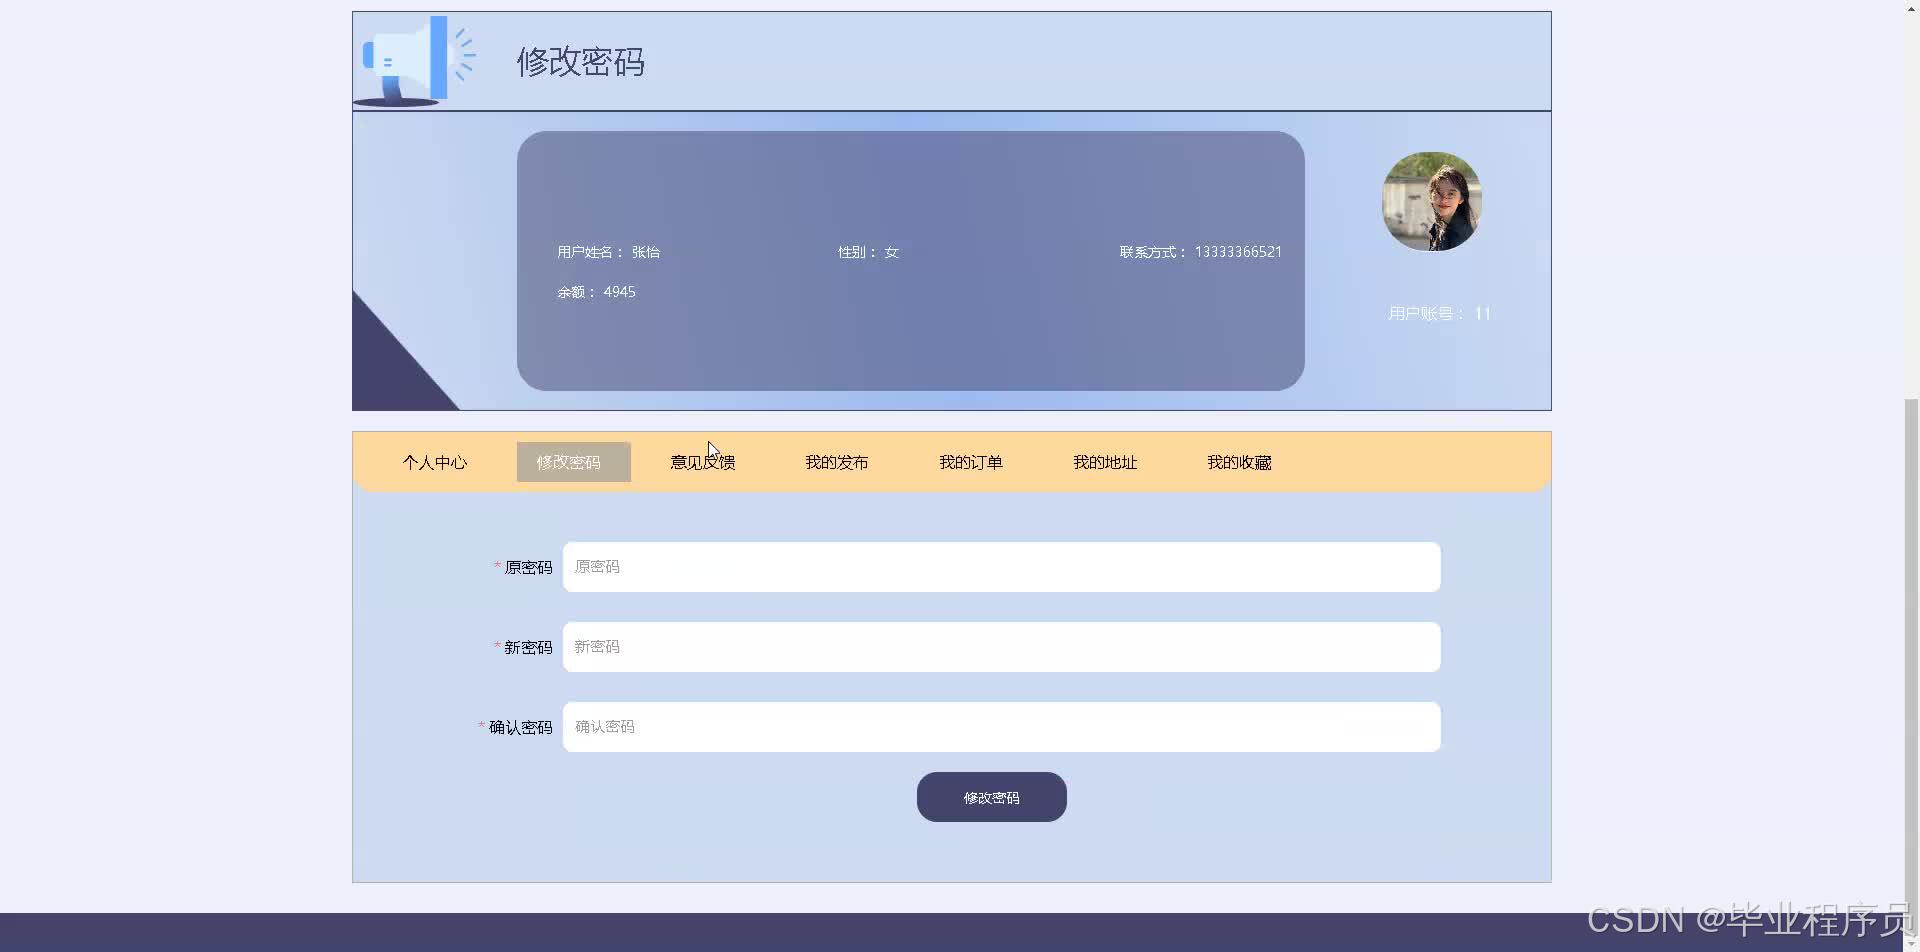Click the 新密码 field label
The image size is (1920, 952).
pos(528,647)
